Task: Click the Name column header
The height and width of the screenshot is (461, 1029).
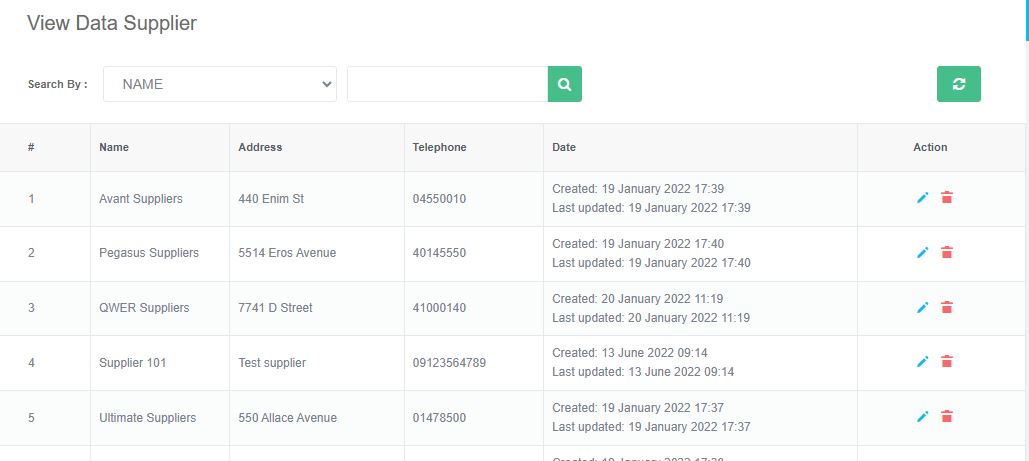Action: pyautogui.click(x=114, y=147)
